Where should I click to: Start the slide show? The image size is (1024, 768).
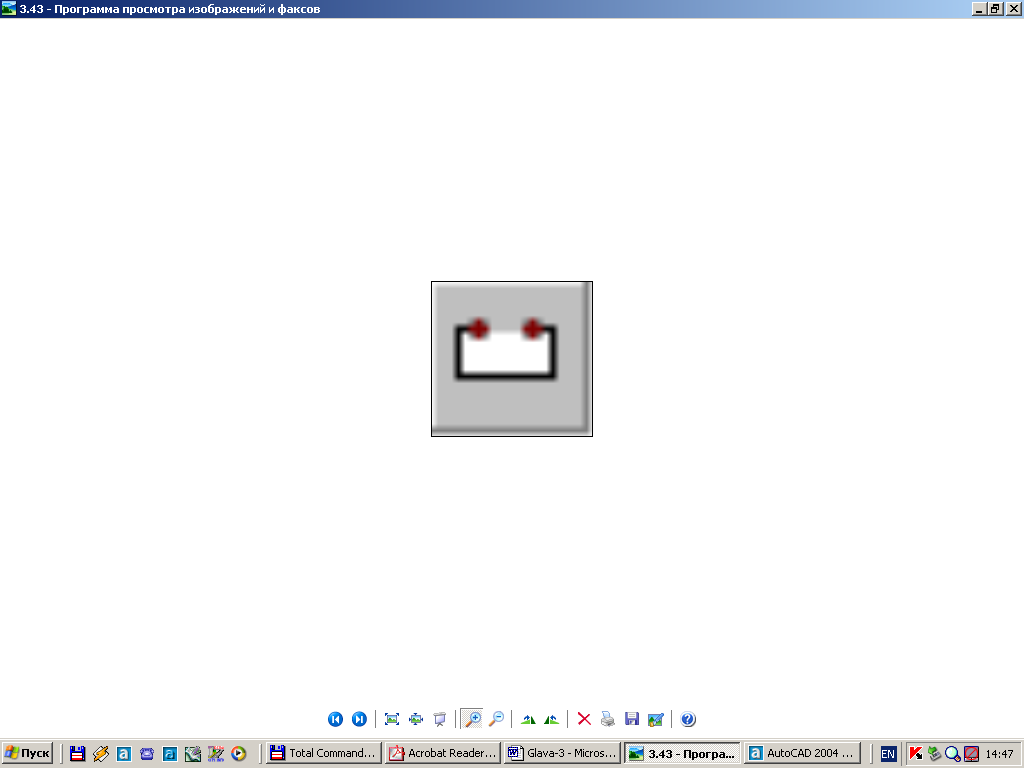pyautogui.click(x=440, y=719)
